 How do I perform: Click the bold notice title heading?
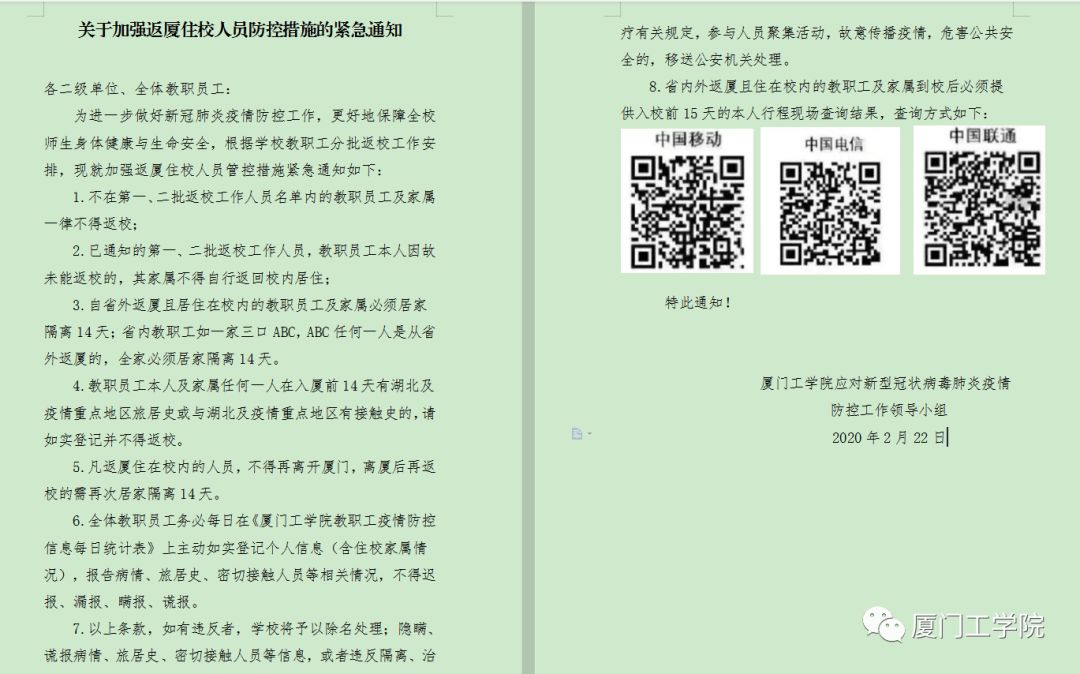click(x=240, y=30)
